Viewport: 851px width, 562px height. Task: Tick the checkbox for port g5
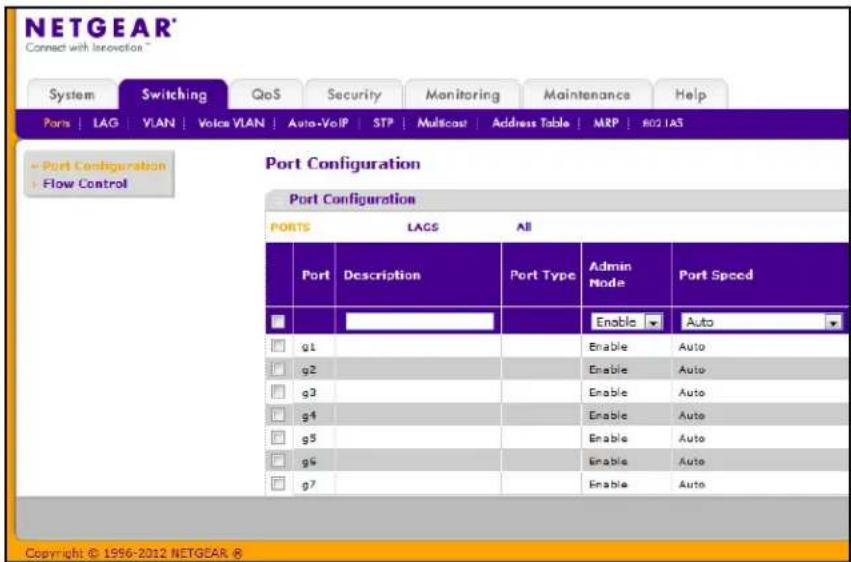[x=278, y=437]
